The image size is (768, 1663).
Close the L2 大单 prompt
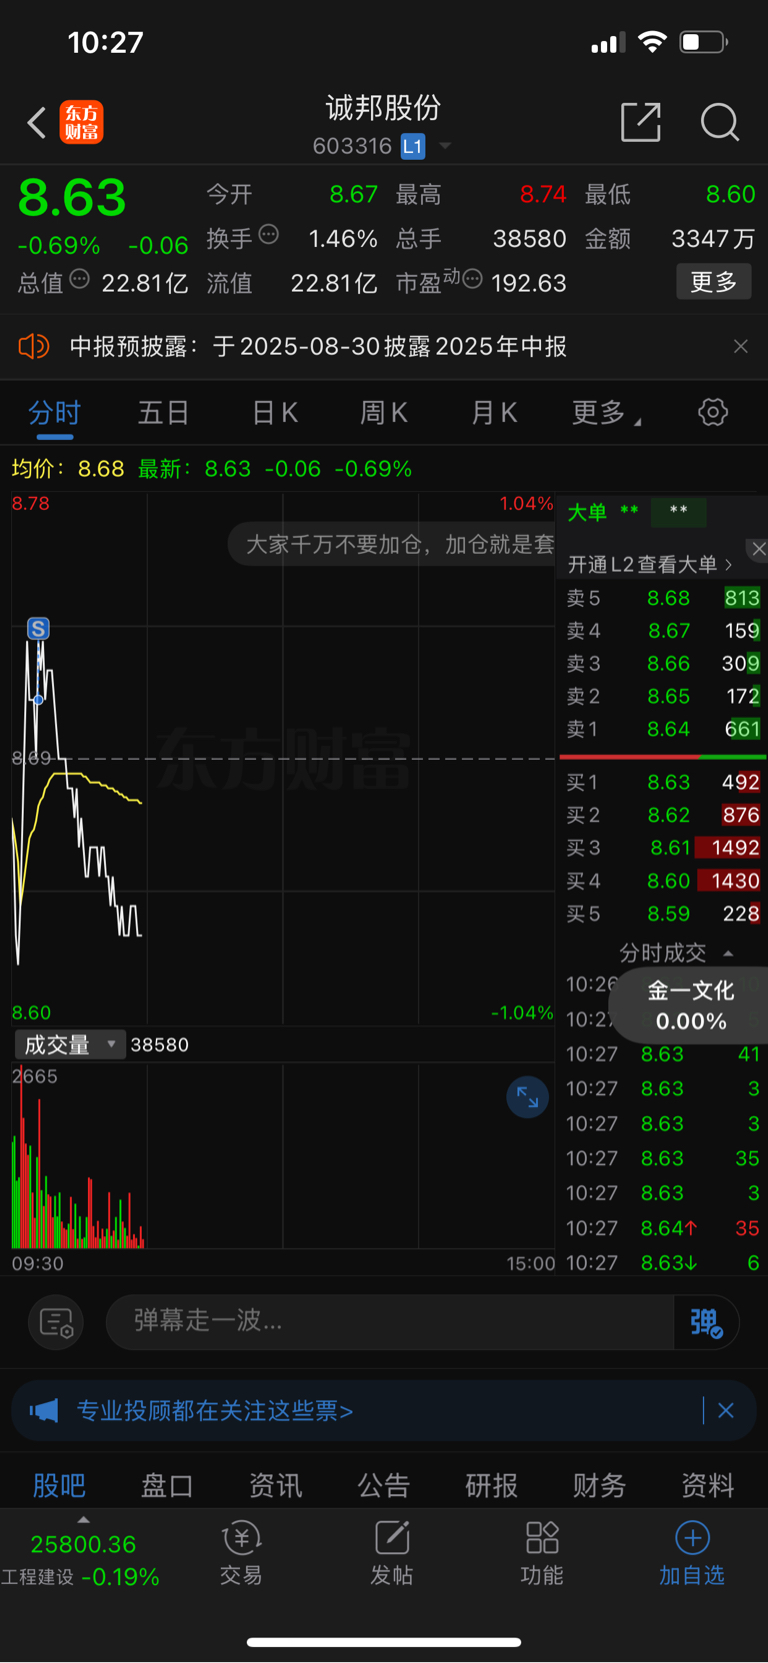pyautogui.click(x=758, y=549)
